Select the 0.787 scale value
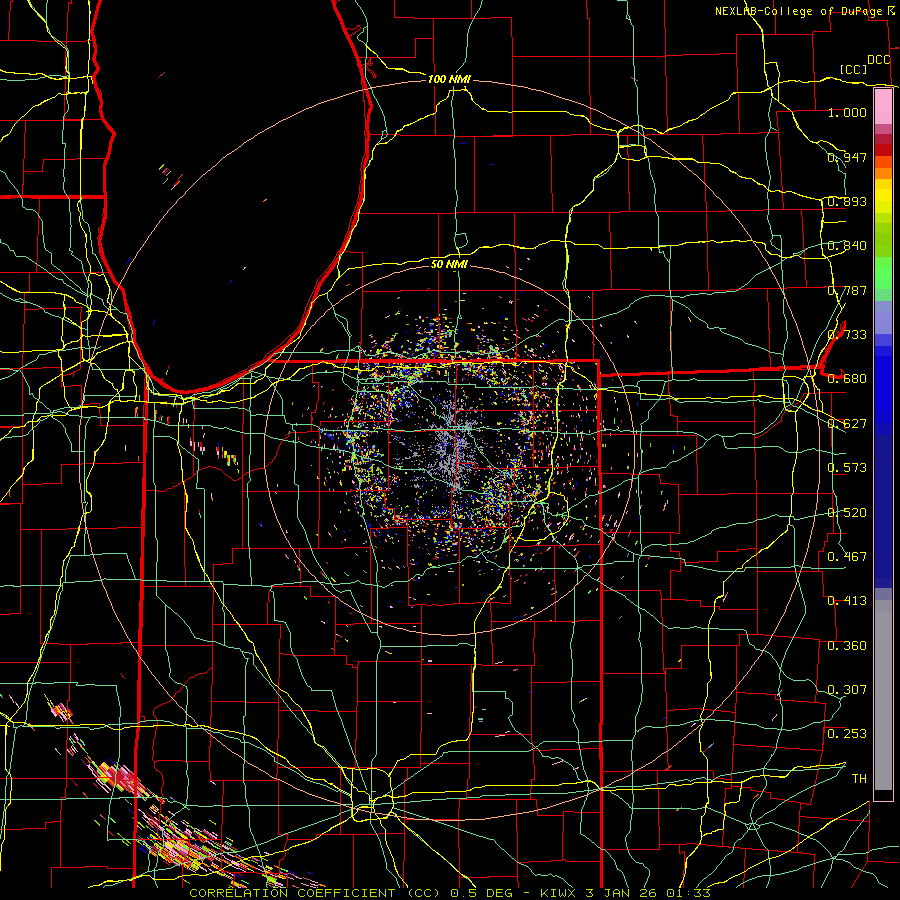900x900 pixels. tap(847, 290)
